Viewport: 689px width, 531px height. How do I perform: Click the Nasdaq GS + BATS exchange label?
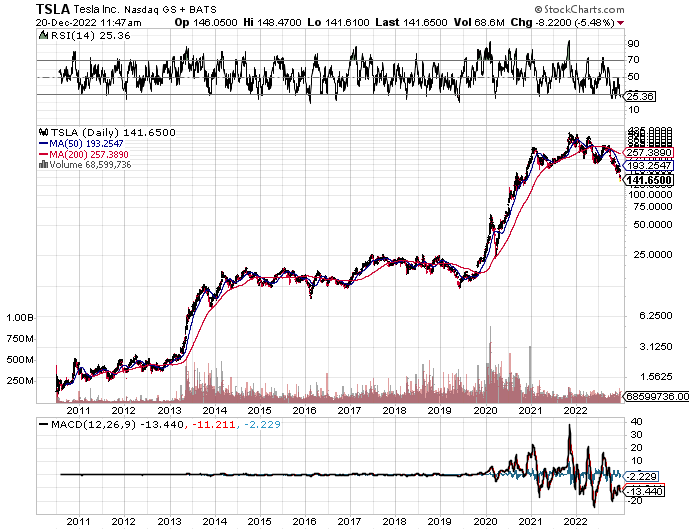point(170,9)
